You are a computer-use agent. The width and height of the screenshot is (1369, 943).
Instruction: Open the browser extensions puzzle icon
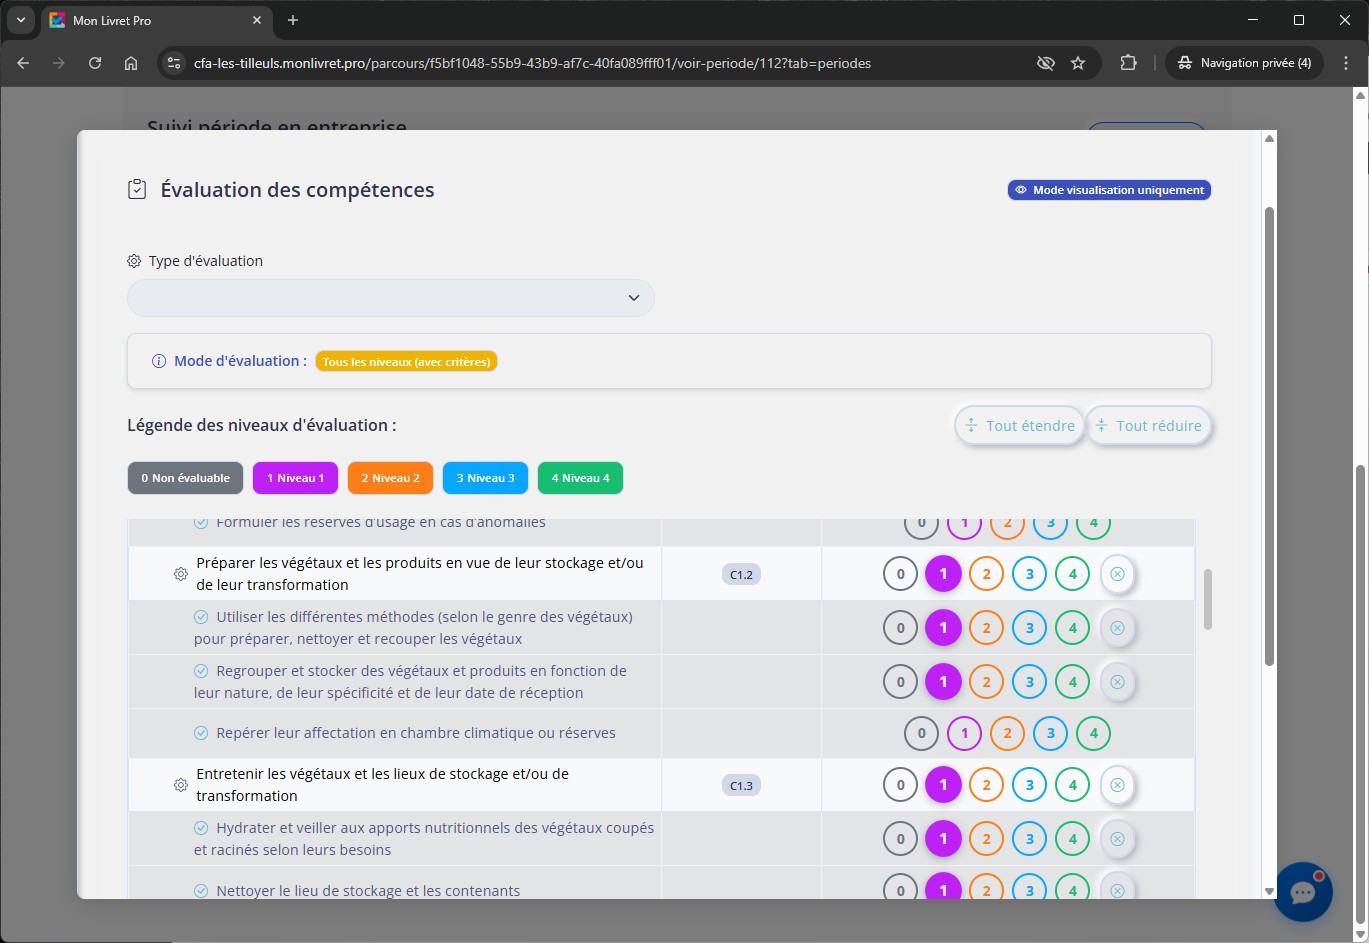pos(1128,63)
